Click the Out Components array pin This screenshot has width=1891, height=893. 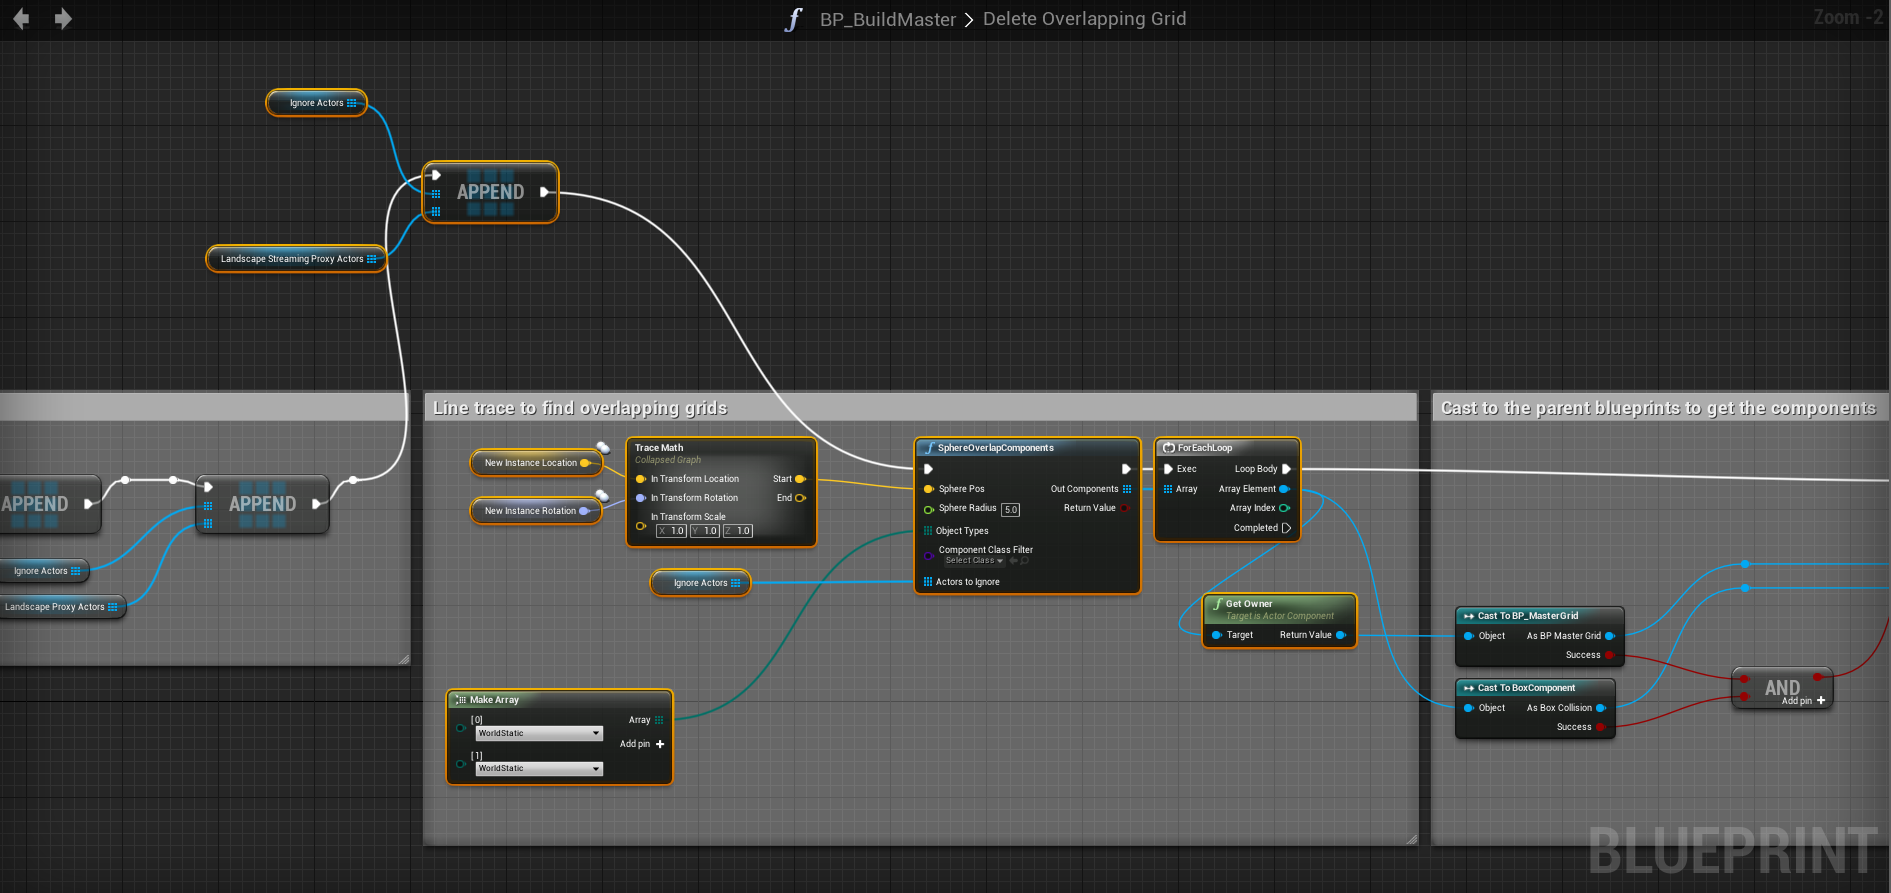(x=1127, y=489)
